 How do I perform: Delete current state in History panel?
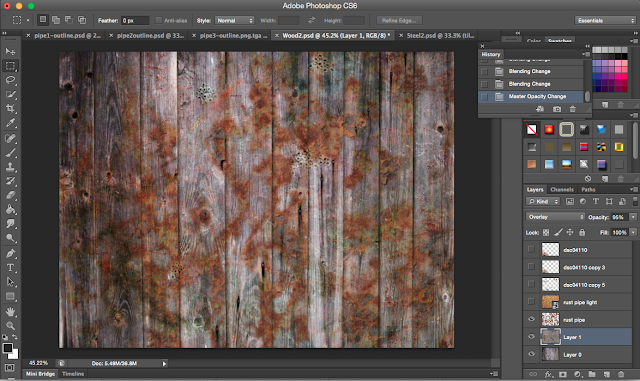573,109
